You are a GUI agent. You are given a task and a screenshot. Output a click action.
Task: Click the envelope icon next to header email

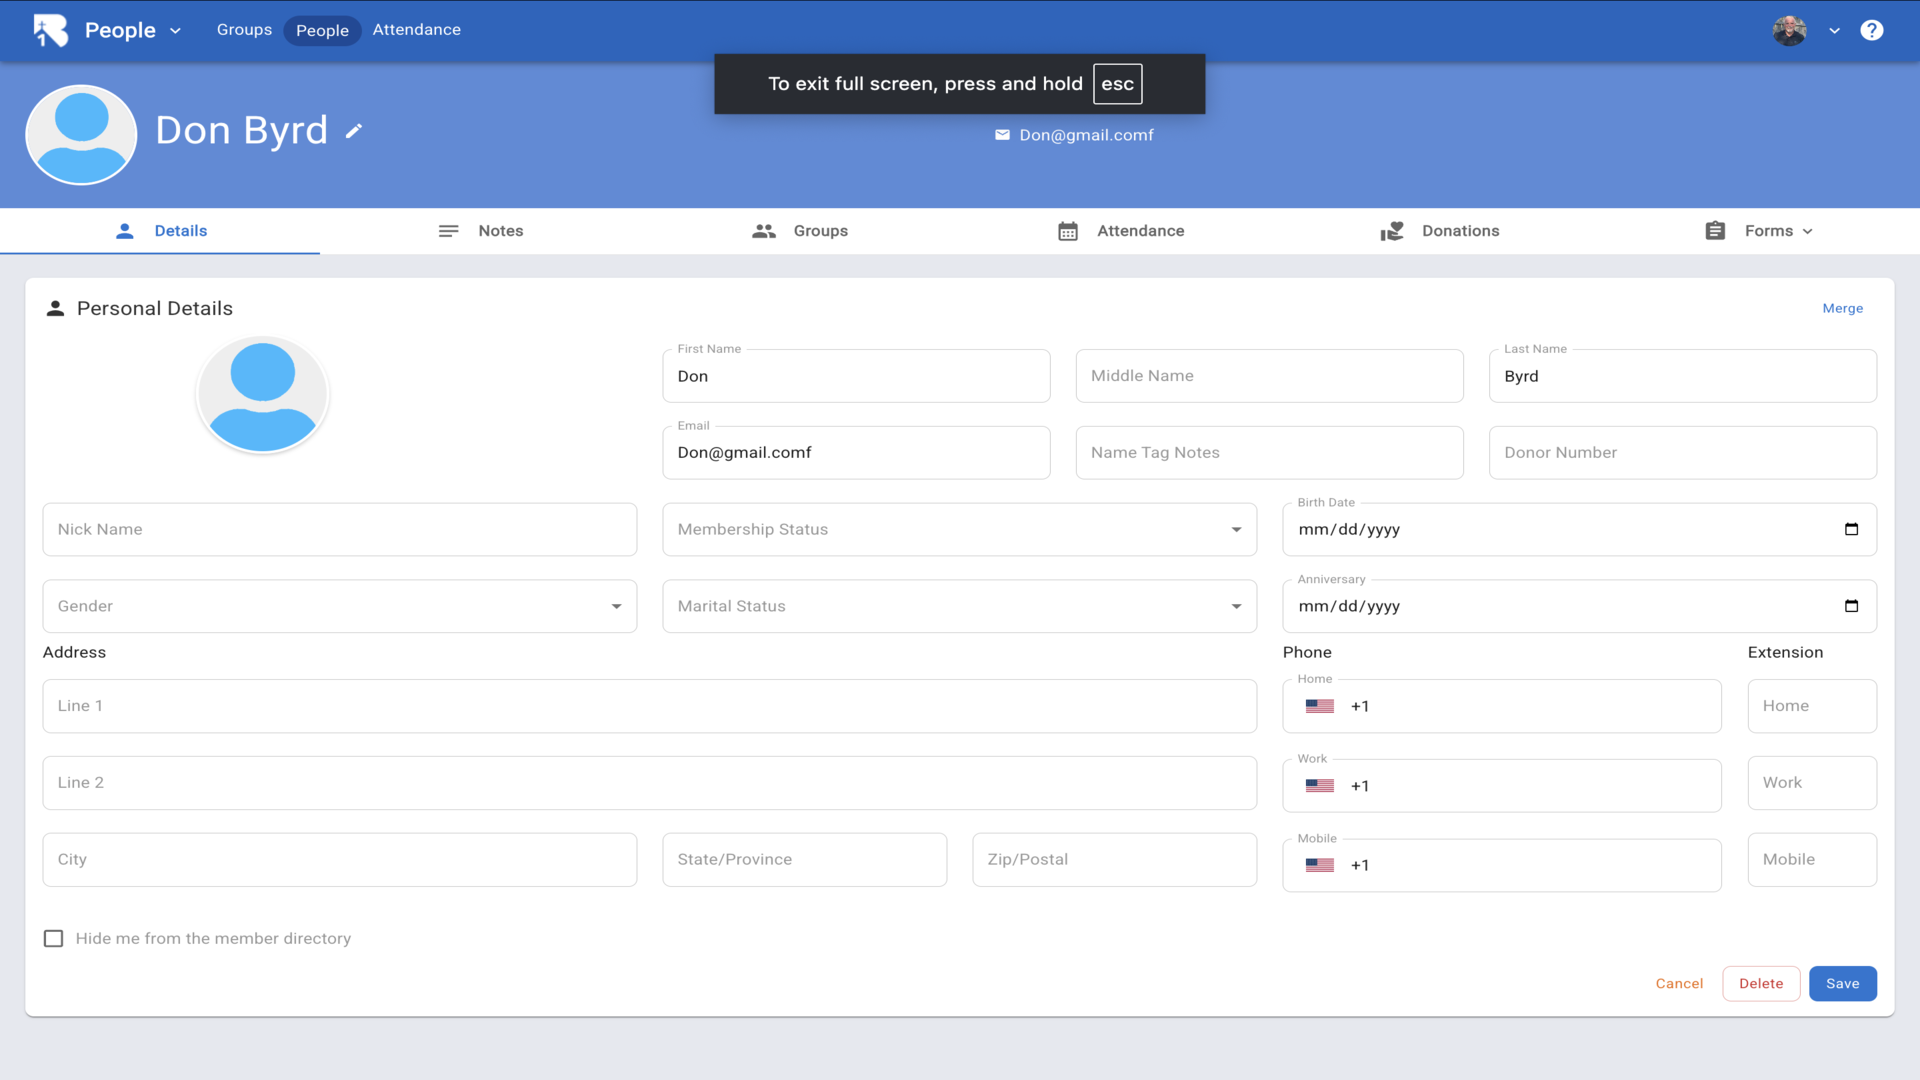coord(1002,135)
